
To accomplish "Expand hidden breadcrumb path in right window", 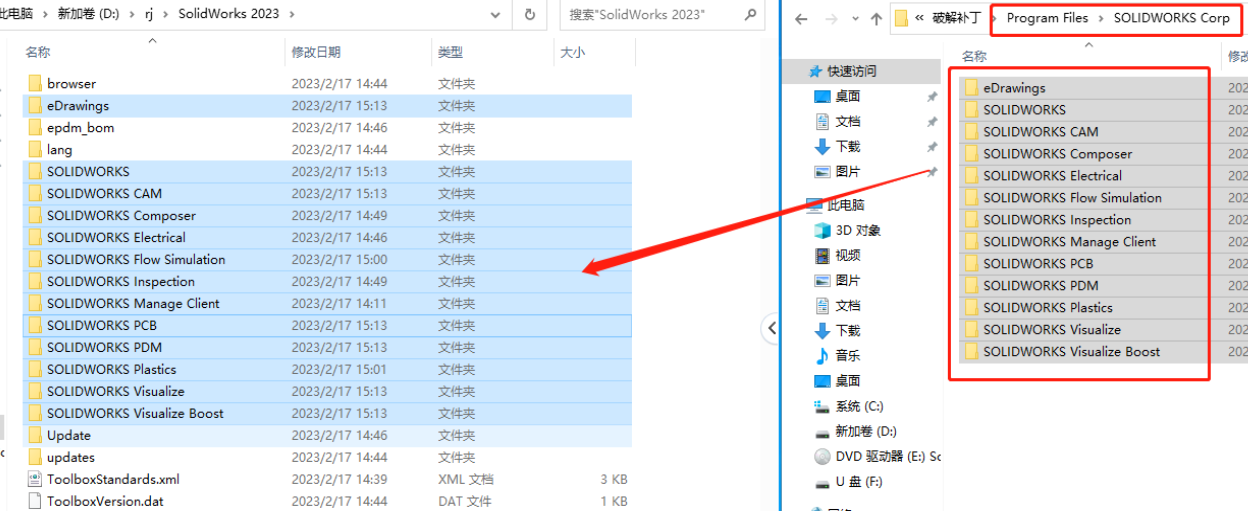I will (x=919, y=18).
